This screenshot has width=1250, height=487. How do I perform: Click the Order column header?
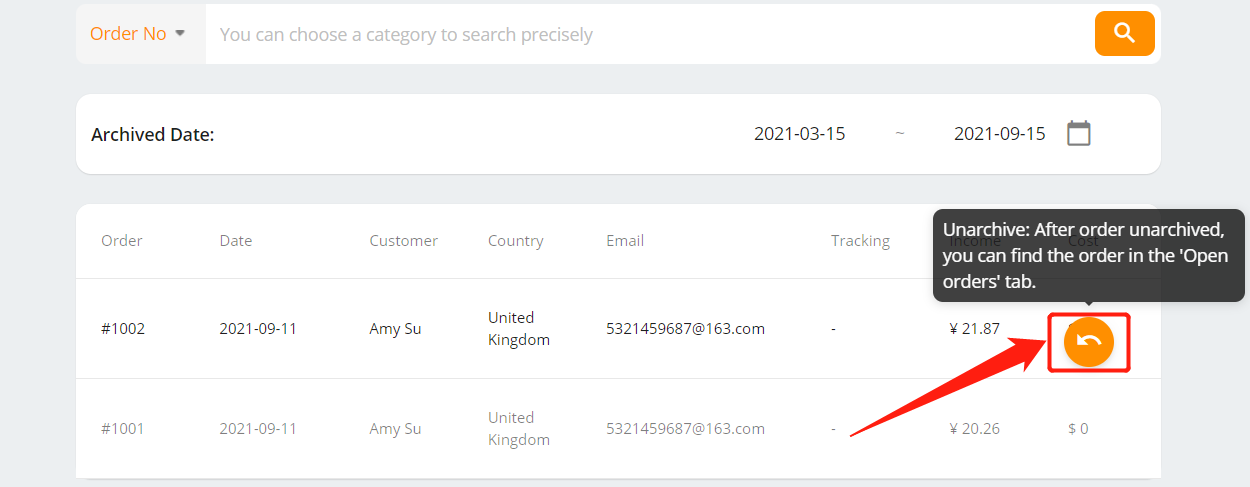click(122, 240)
